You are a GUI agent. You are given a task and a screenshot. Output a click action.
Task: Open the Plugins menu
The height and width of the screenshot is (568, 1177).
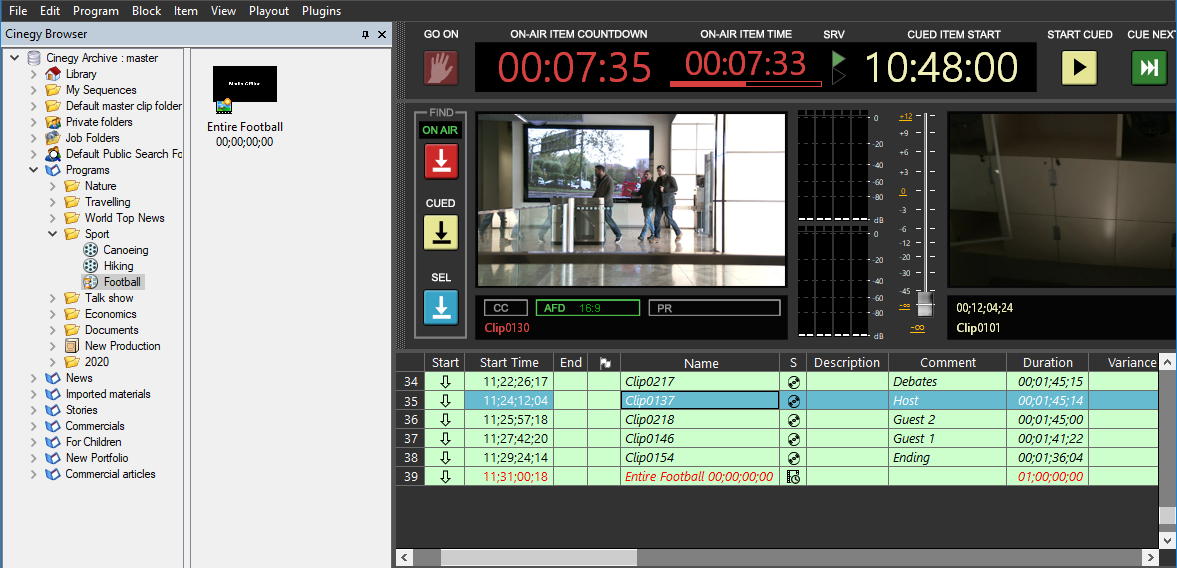click(x=321, y=11)
